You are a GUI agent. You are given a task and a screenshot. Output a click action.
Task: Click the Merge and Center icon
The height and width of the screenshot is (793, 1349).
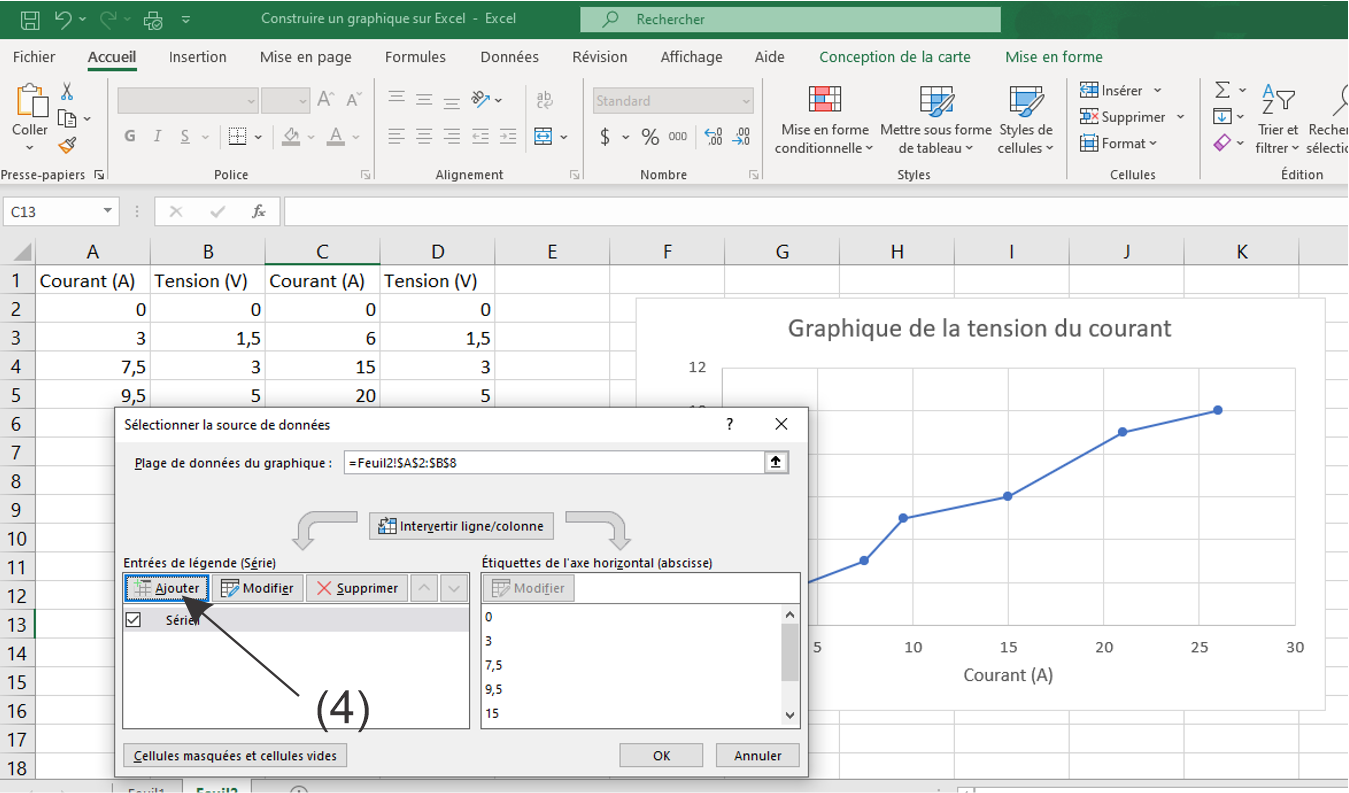pyautogui.click(x=543, y=137)
